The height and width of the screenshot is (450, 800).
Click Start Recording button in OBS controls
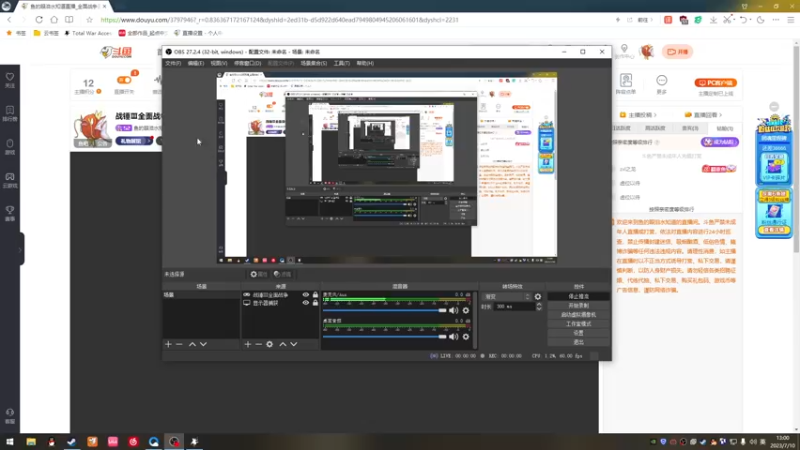pos(578,306)
